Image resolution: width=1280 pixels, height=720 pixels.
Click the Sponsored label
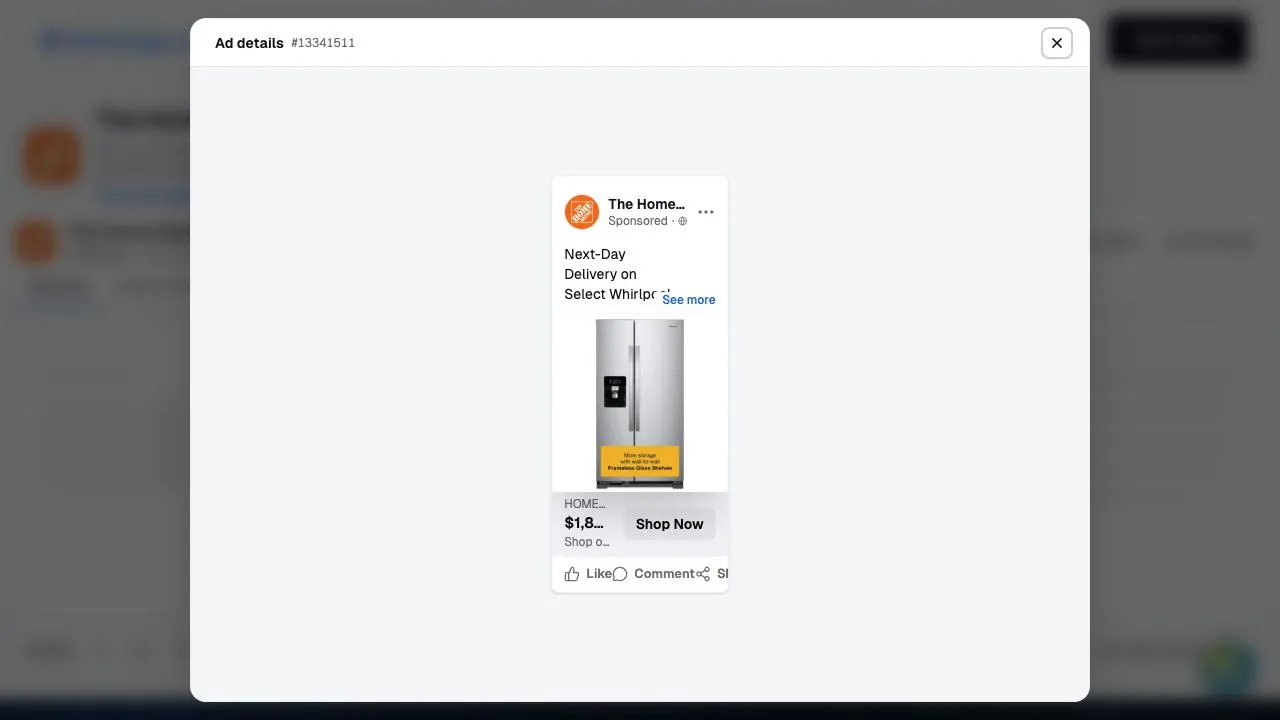coord(638,221)
